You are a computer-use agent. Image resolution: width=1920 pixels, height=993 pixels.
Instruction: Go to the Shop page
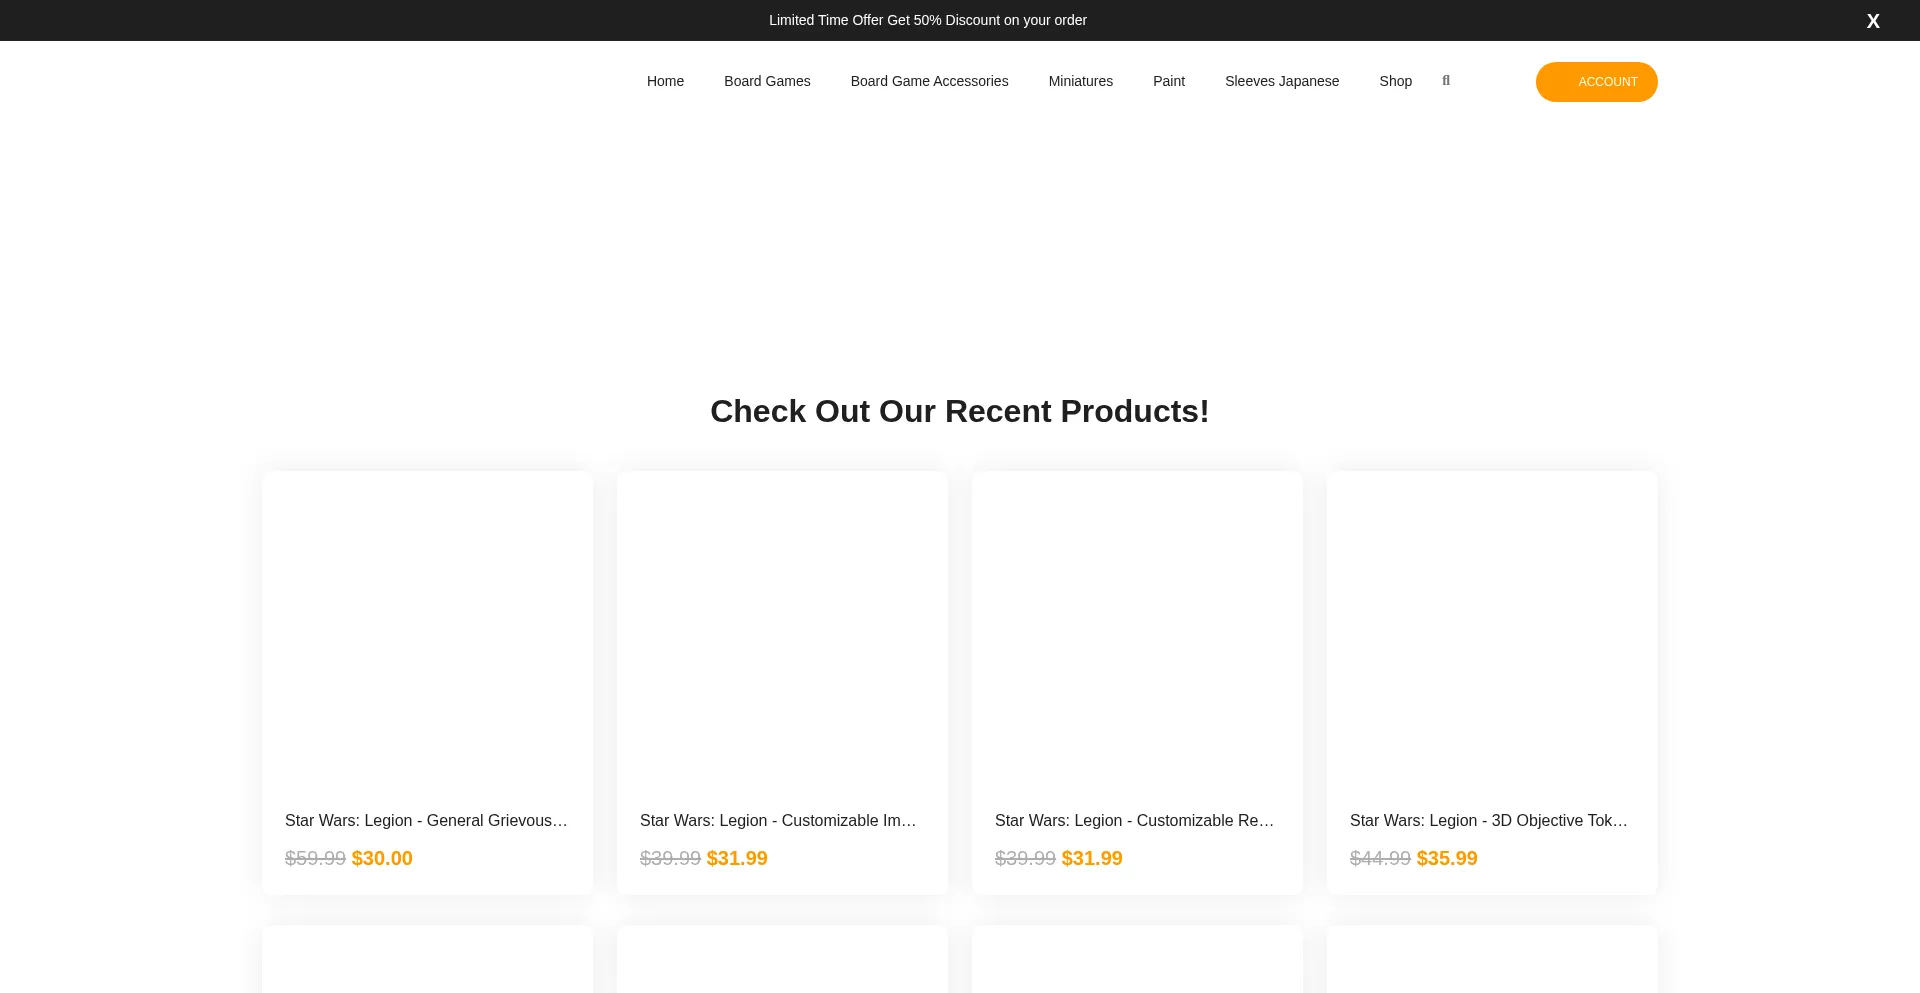click(1395, 81)
